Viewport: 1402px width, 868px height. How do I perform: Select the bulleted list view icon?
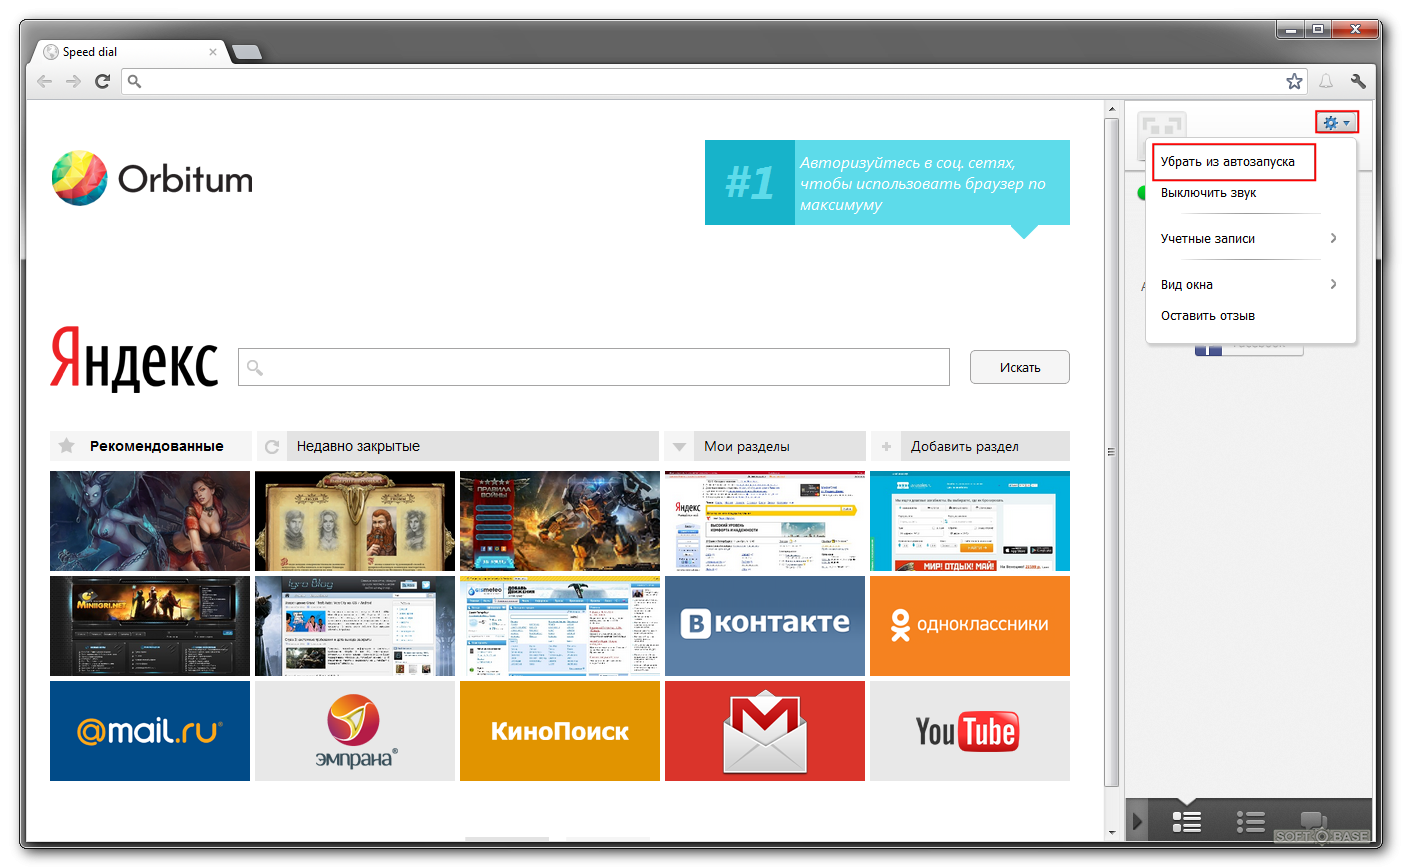(x=1251, y=822)
